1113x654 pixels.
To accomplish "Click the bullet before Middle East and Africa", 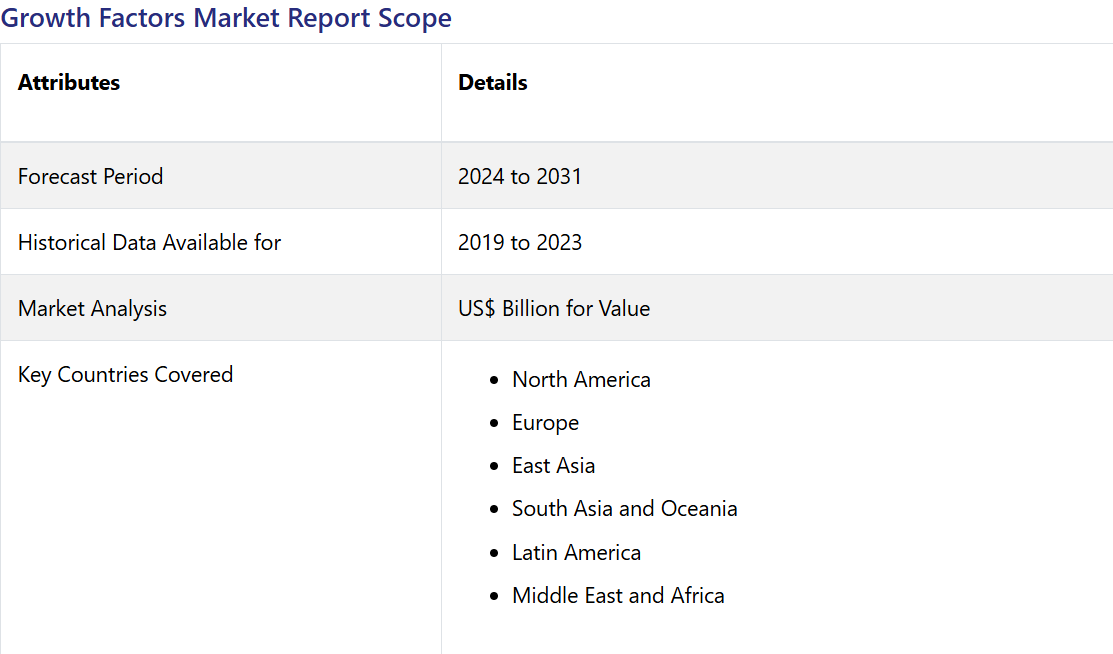I will coord(494,597).
